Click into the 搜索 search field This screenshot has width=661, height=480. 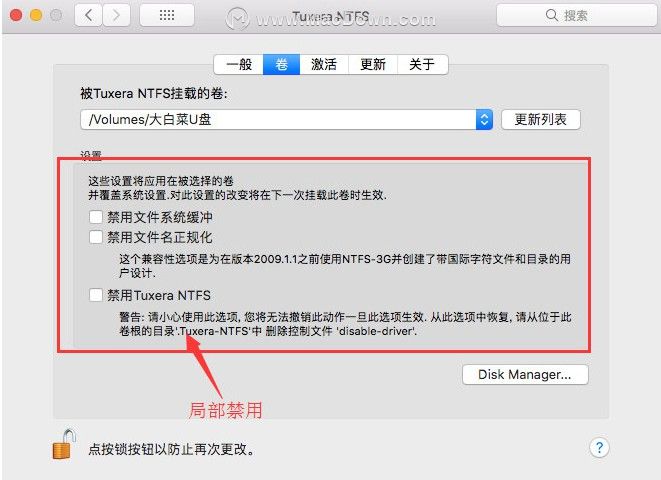tap(576, 16)
